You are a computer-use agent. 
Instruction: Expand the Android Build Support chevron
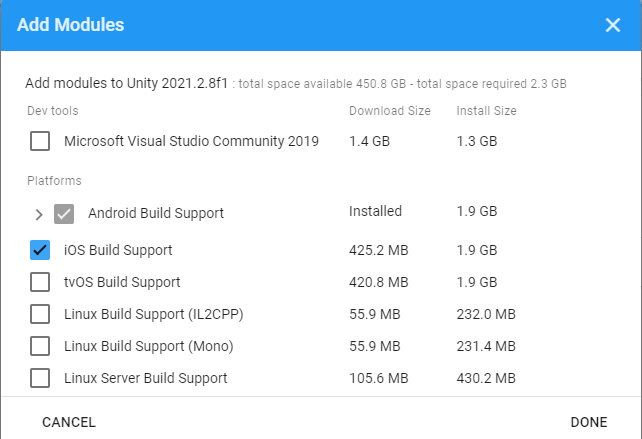(39, 214)
